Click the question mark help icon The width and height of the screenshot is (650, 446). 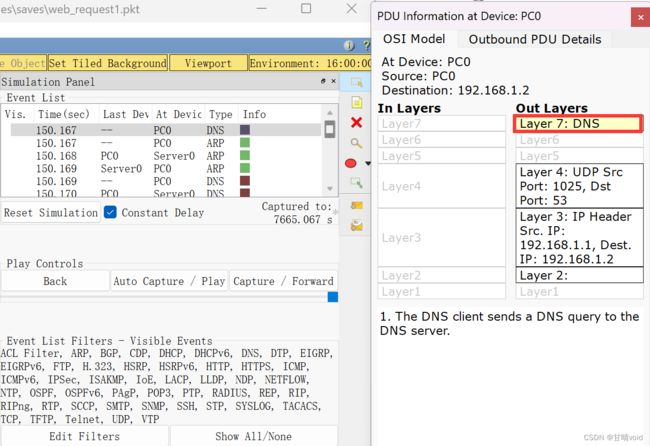tap(366, 46)
